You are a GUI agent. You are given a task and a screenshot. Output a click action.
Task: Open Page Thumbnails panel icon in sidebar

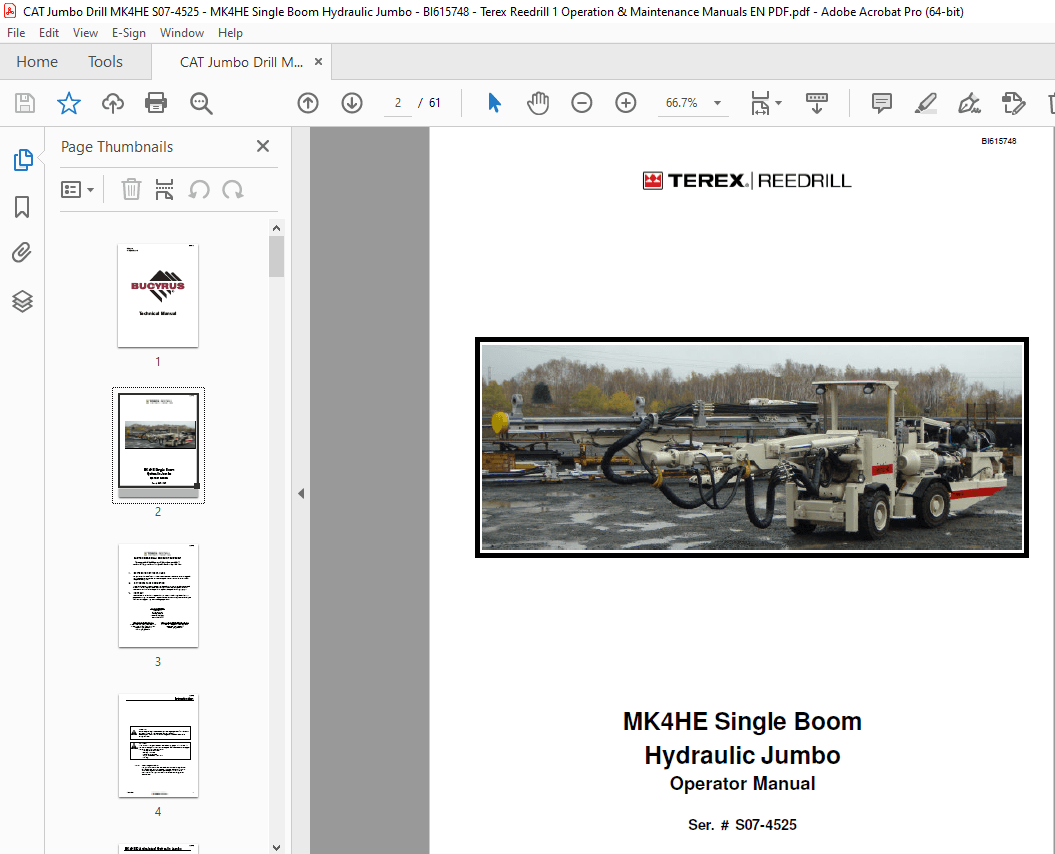tap(23, 159)
